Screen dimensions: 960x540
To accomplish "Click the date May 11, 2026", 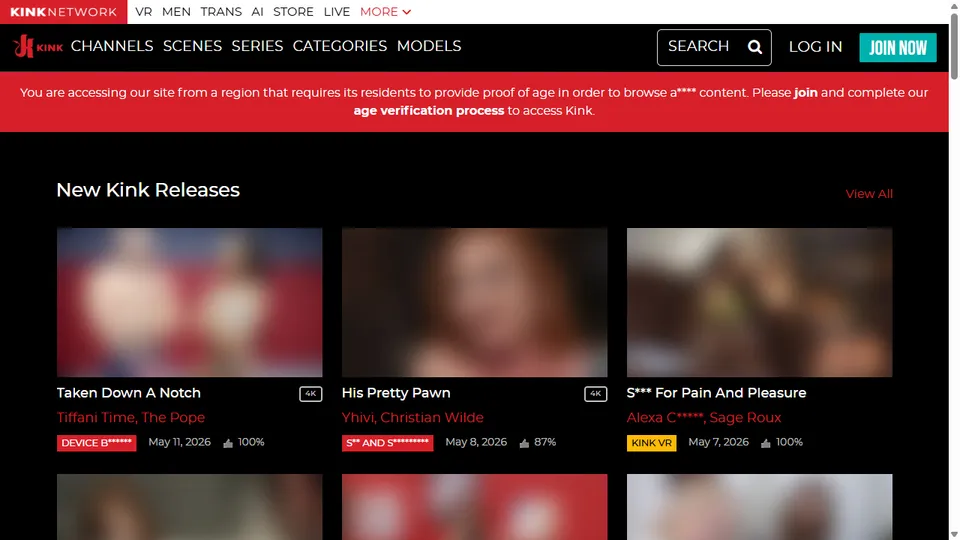I will (x=179, y=442).
